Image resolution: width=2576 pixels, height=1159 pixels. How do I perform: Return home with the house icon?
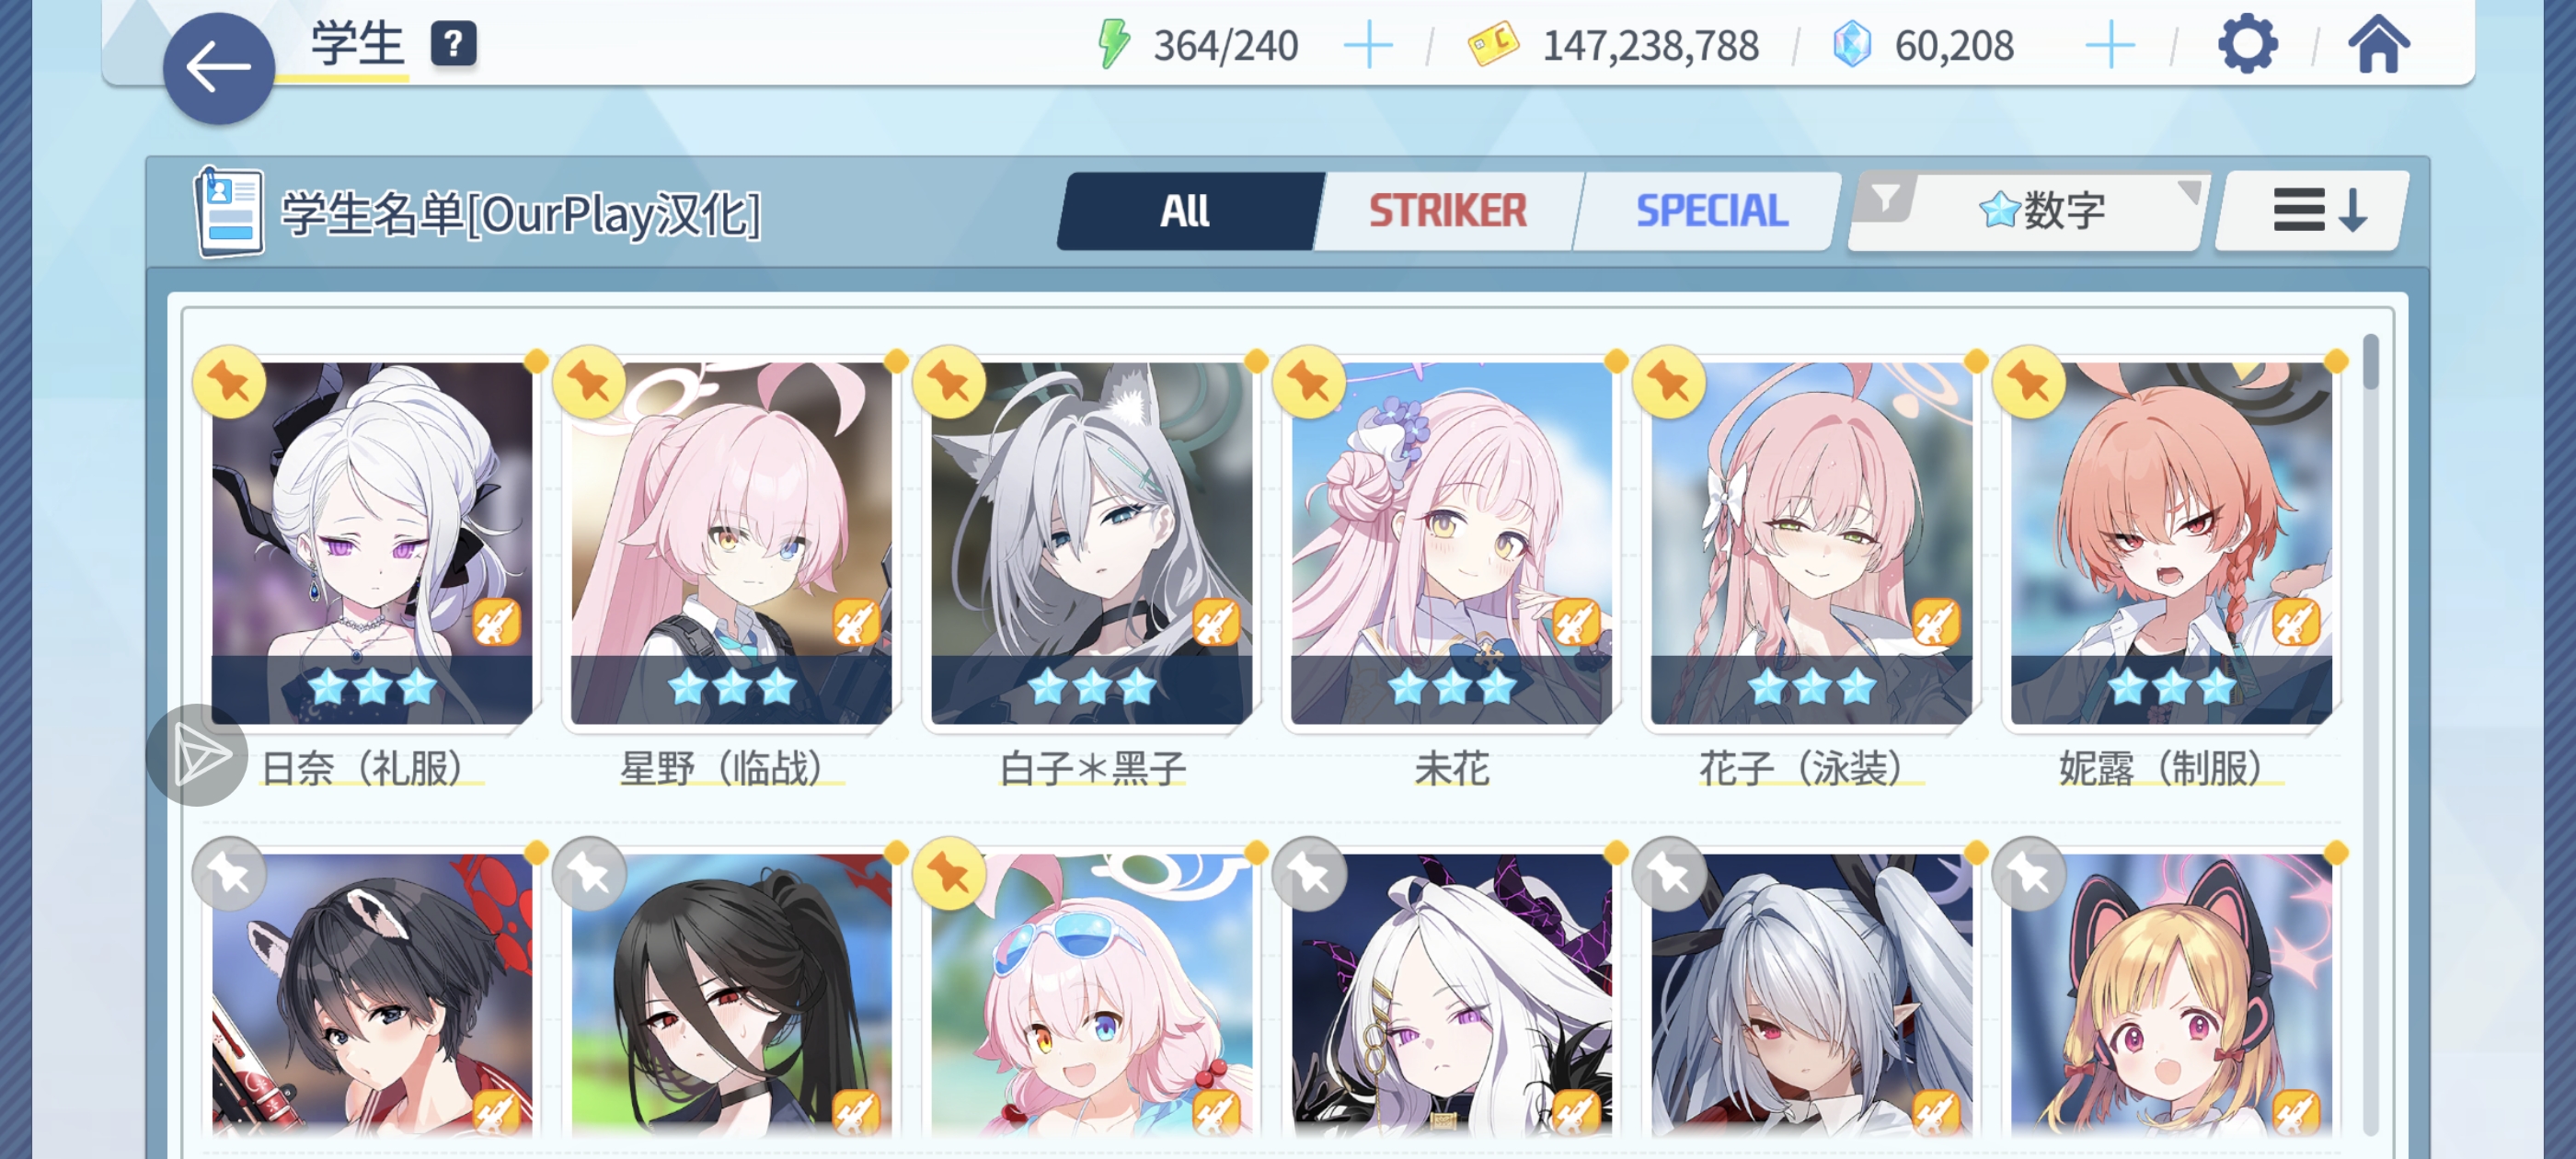click(x=2378, y=44)
